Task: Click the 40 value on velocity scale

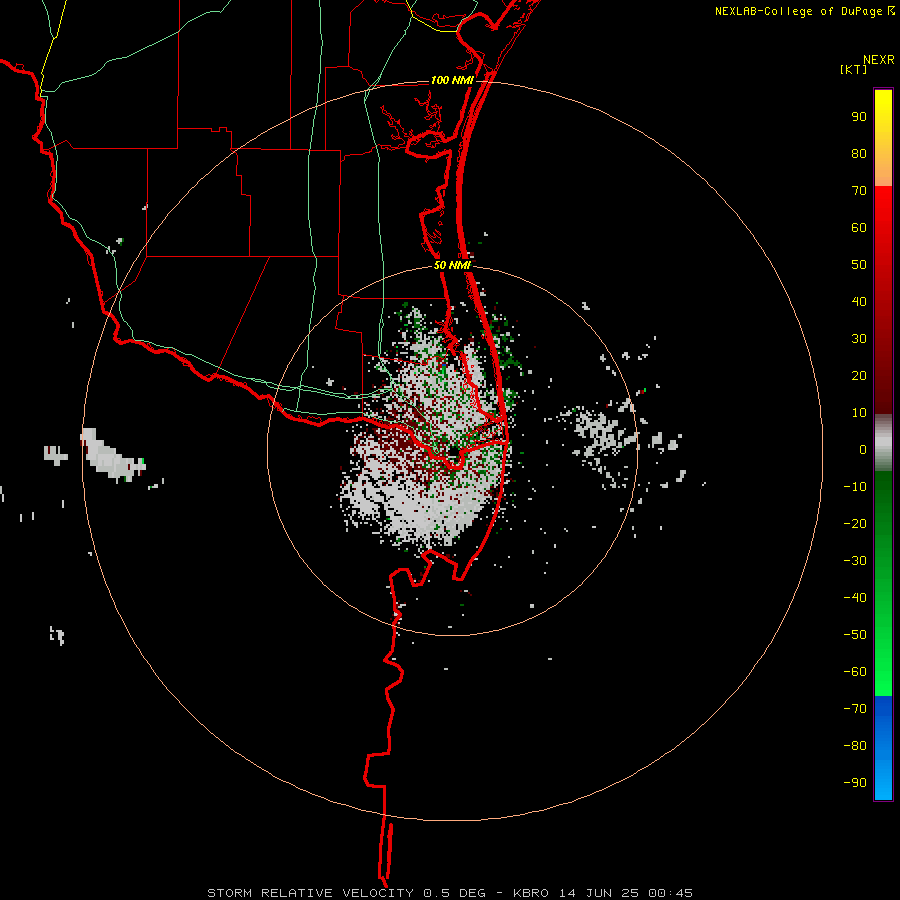Action: [859, 301]
